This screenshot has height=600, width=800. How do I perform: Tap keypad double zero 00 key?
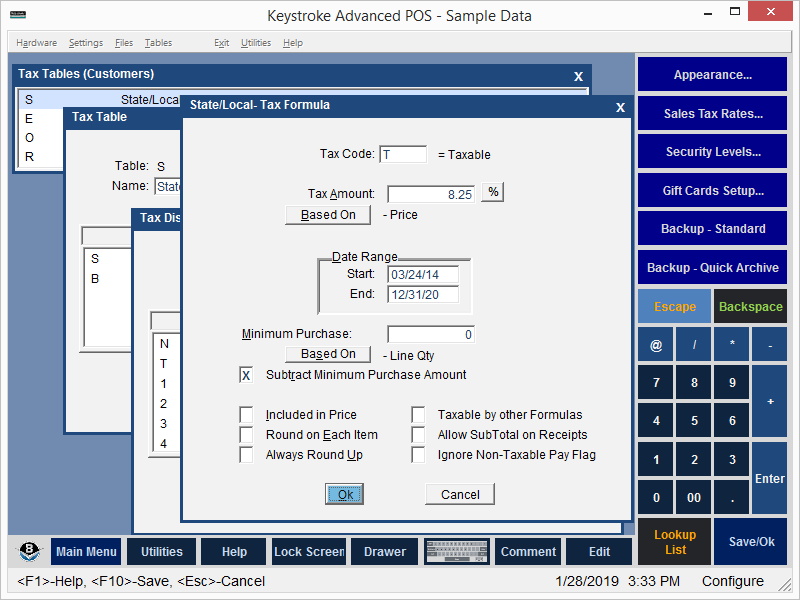tap(694, 497)
